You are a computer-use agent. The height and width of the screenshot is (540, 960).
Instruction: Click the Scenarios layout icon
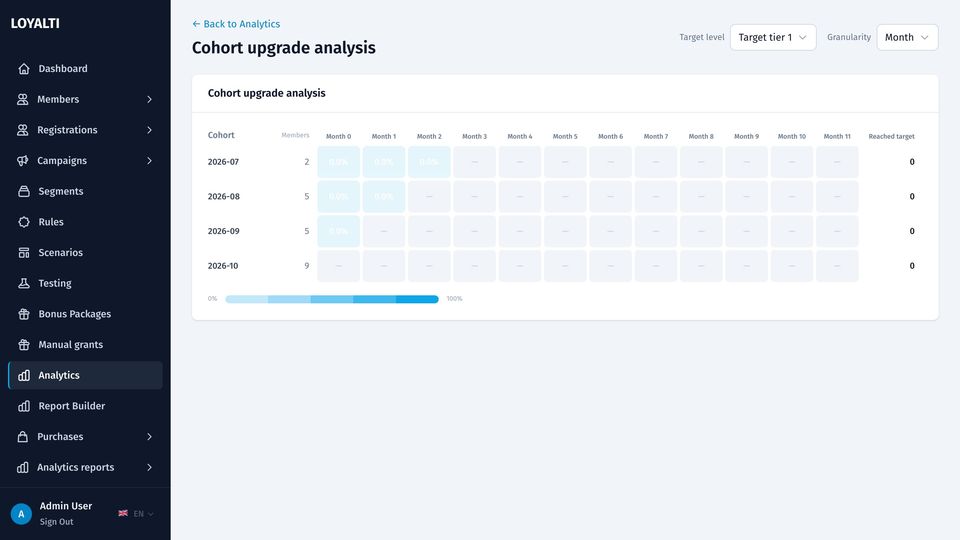click(x=24, y=252)
